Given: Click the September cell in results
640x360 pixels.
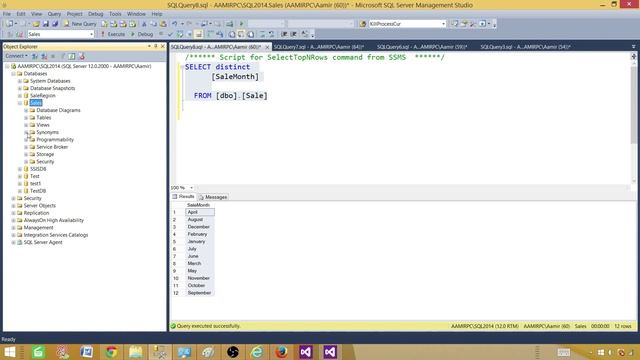Looking at the screenshot, I should [200, 293].
